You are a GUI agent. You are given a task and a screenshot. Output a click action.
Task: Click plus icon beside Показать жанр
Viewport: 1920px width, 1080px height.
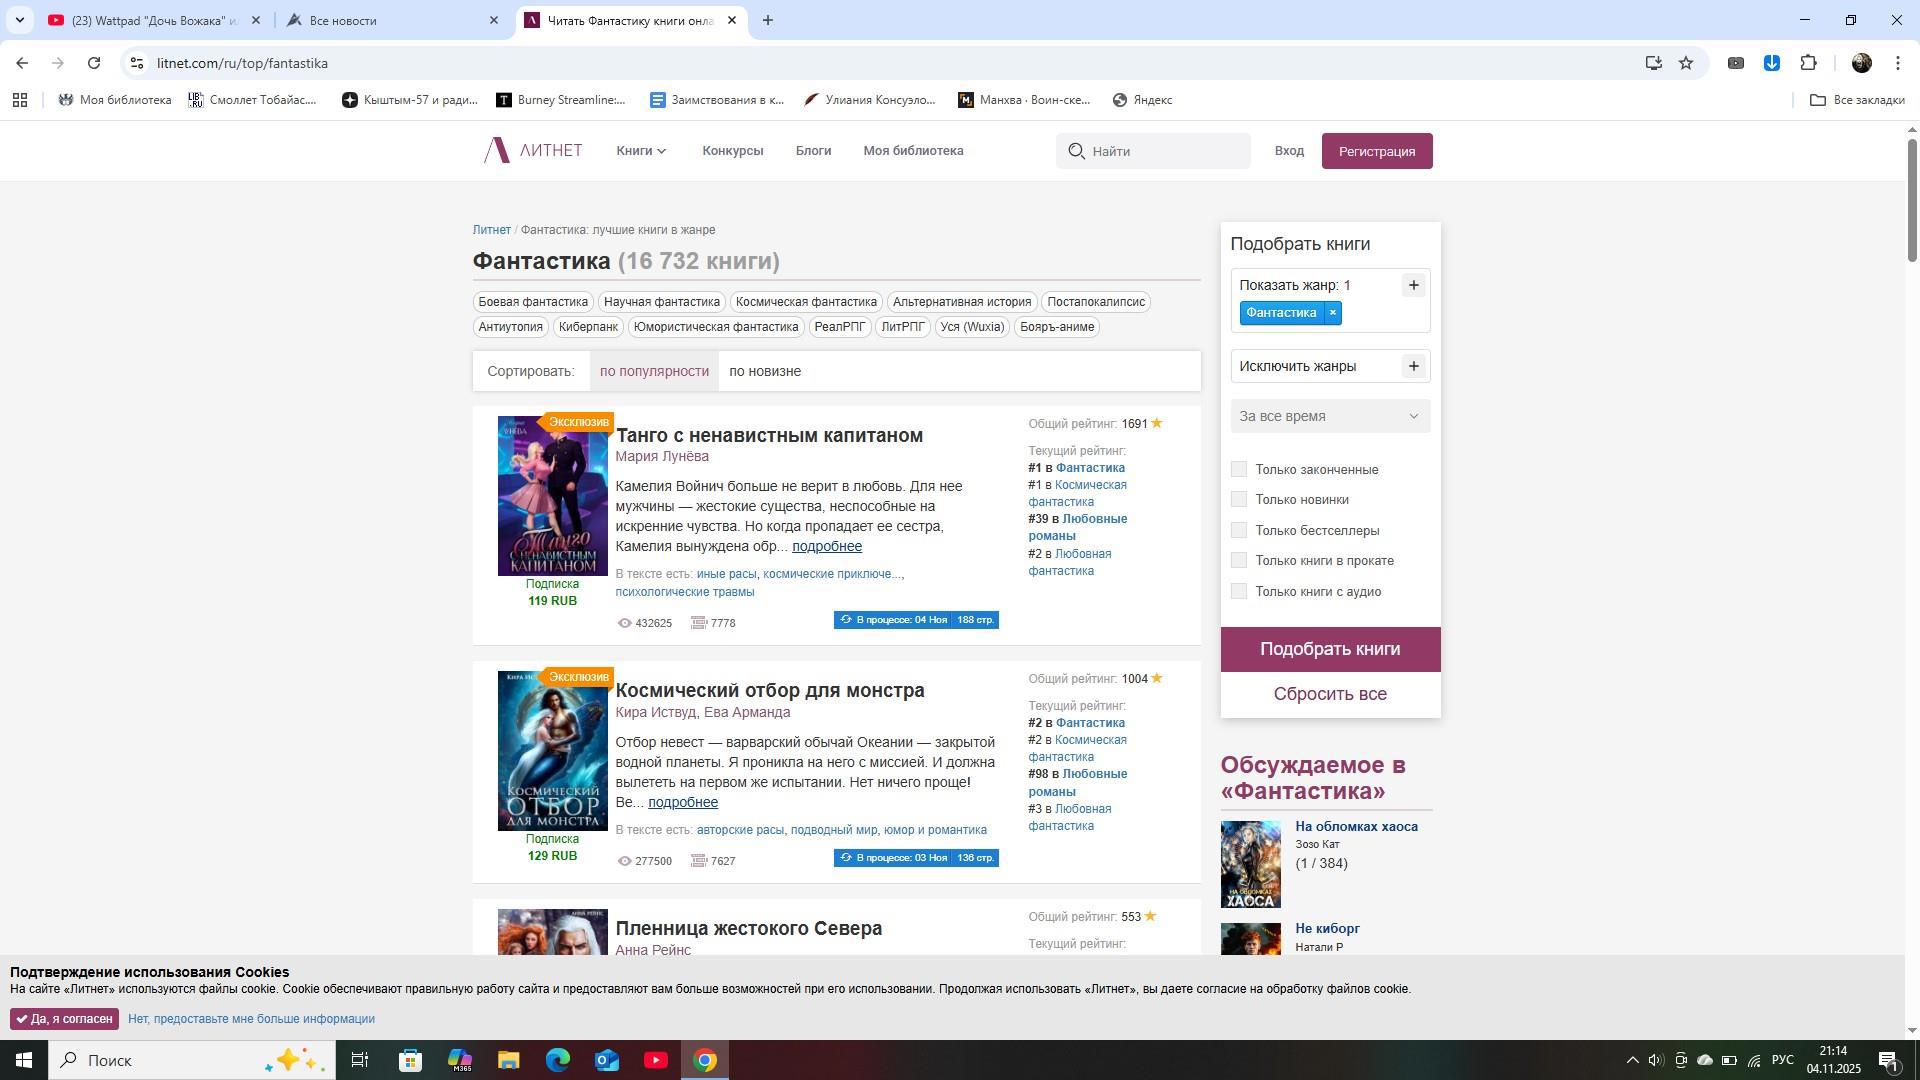pos(1413,286)
